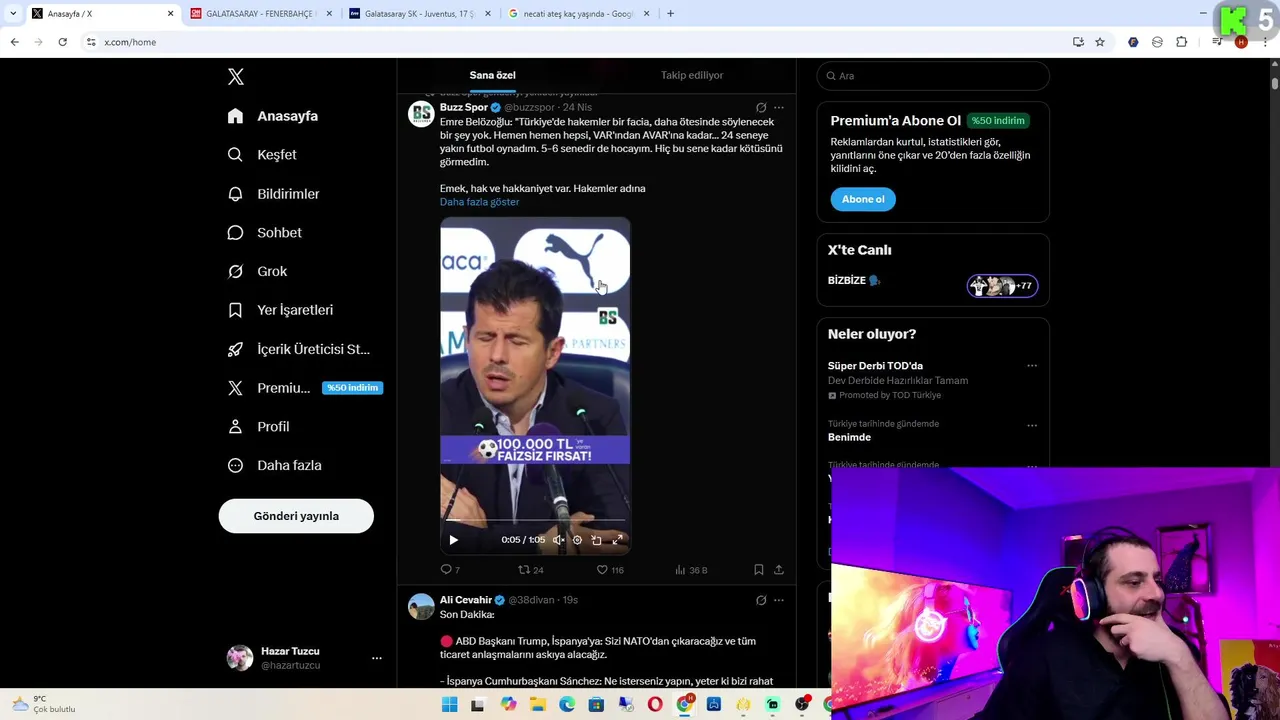The image size is (1280, 720).
Task: Open Buzz Spor profile avatar
Action: (421, 113)
